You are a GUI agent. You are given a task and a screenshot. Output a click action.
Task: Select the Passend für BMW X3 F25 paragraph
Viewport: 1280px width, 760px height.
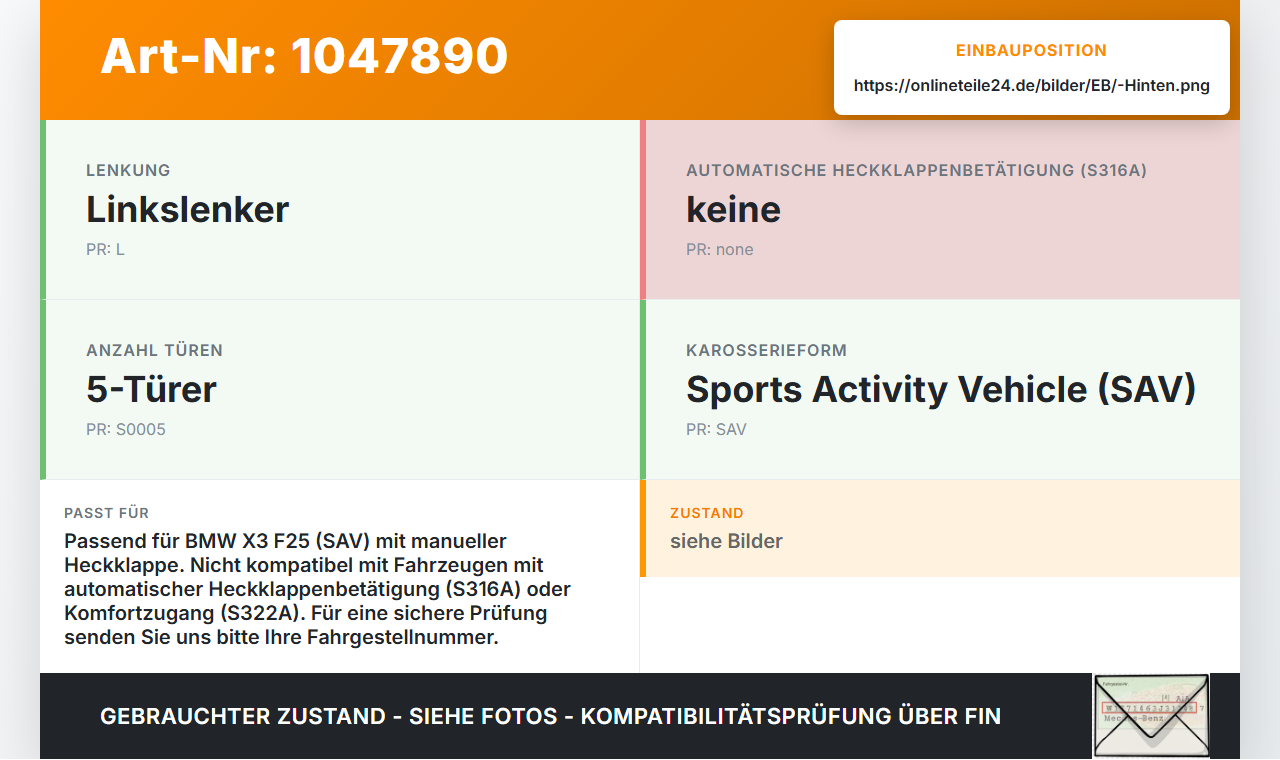point(318,589)
